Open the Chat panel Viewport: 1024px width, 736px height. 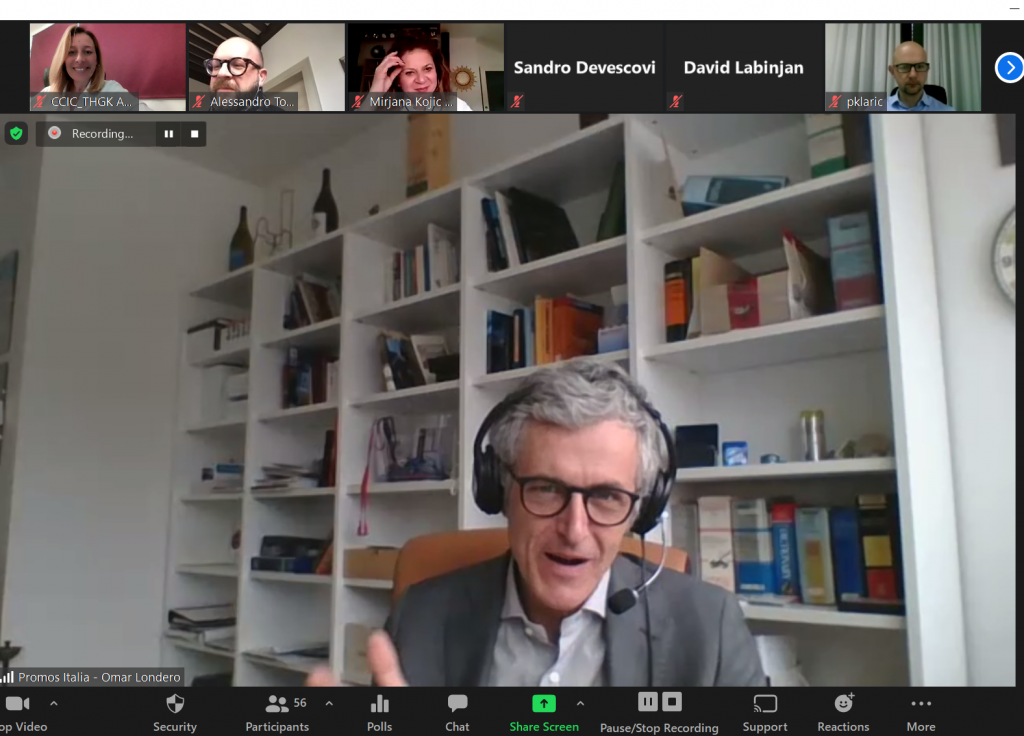pyautogui.click(x=457, y=712)
